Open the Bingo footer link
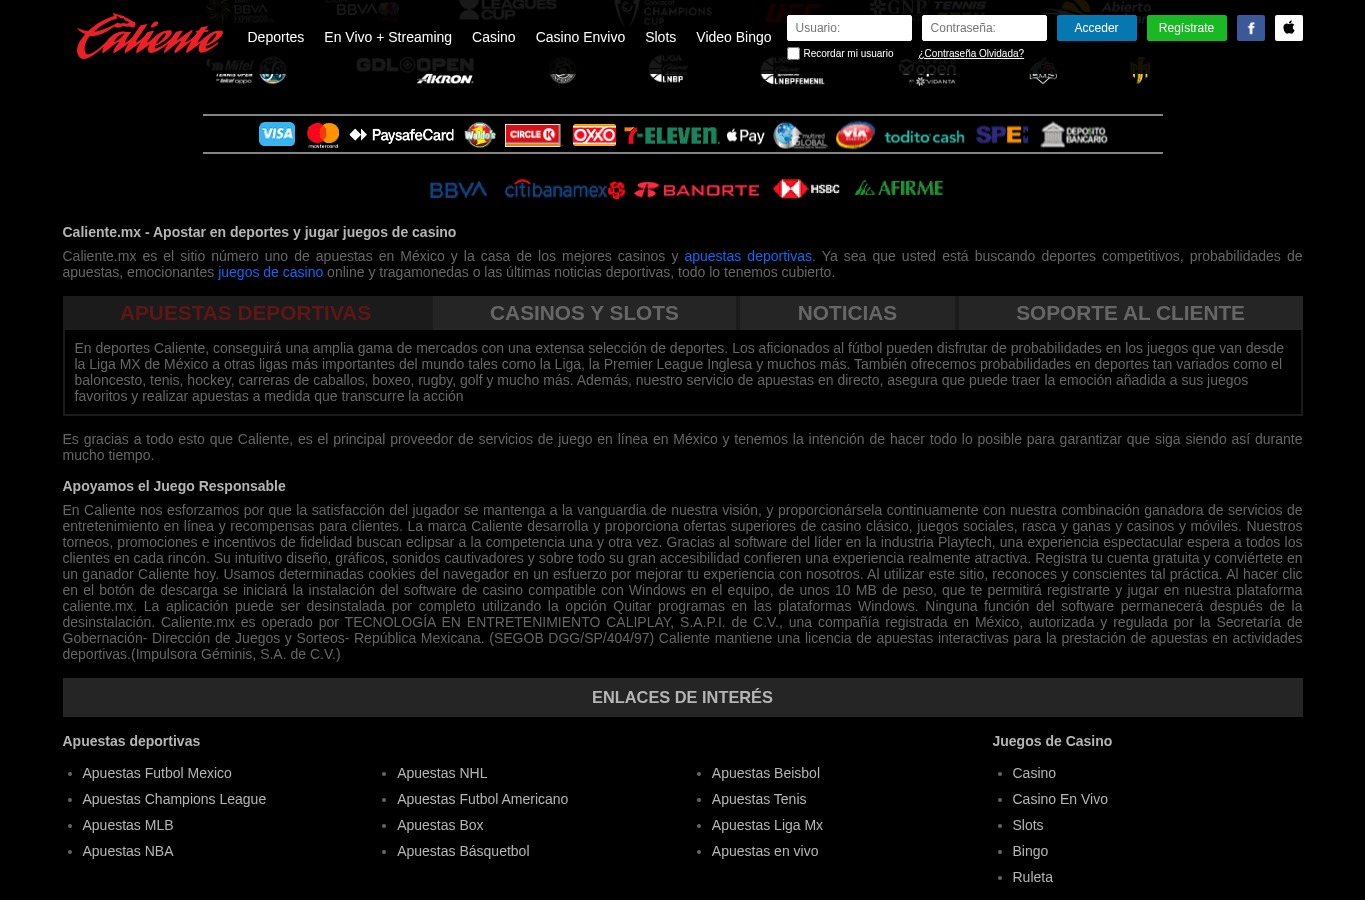The height and width of the screenshot is (900, 1365). click(1030, 851)
